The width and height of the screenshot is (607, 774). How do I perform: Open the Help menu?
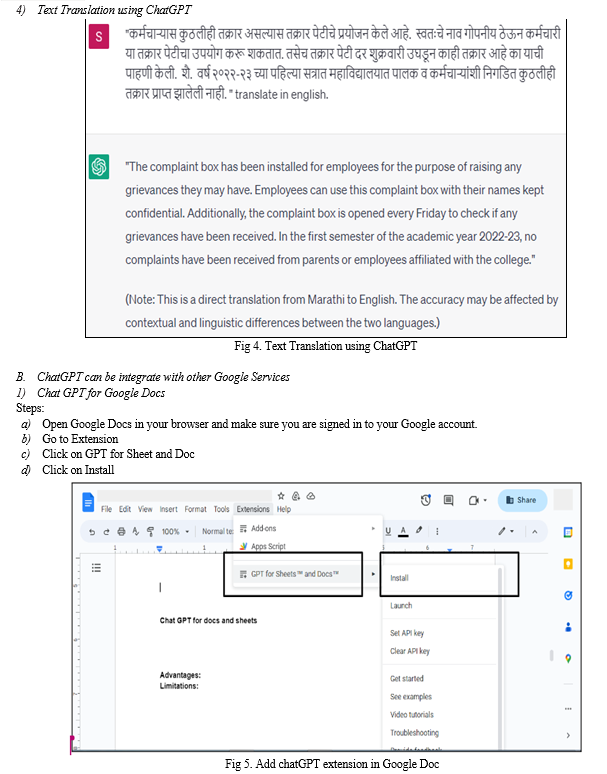coord(284,509)
